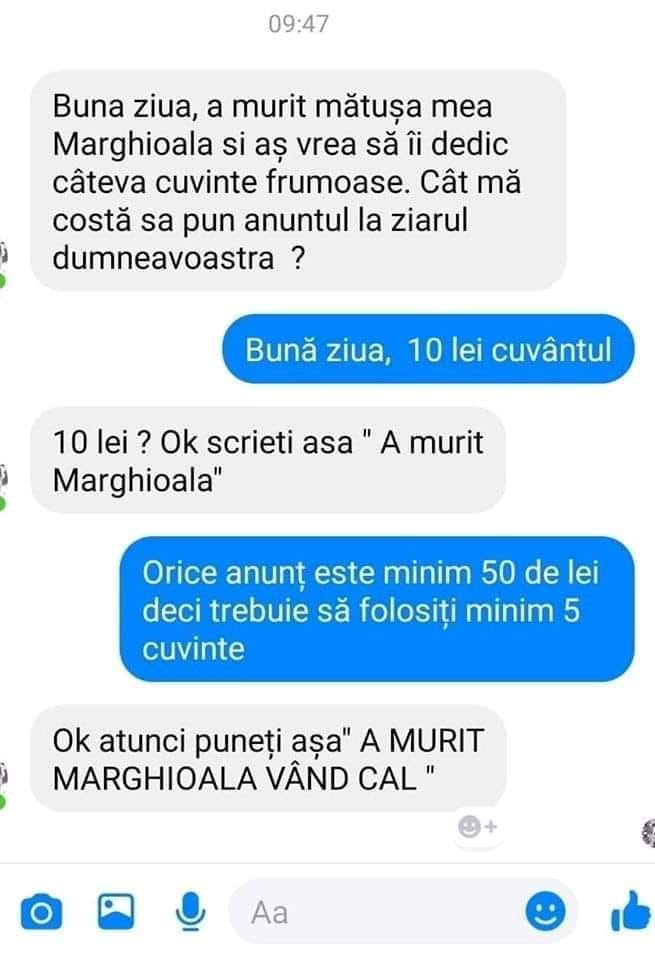Open the camera from the message bar

[41, 912]
